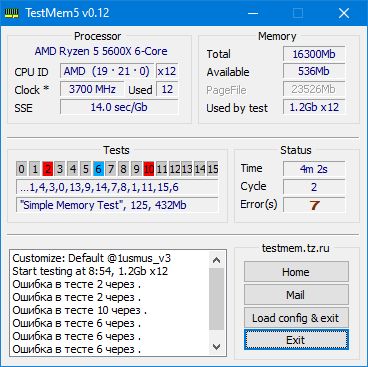Click the 14.0 sec/Gb SSE value
The image size is (368, 367).
[119, 107]
